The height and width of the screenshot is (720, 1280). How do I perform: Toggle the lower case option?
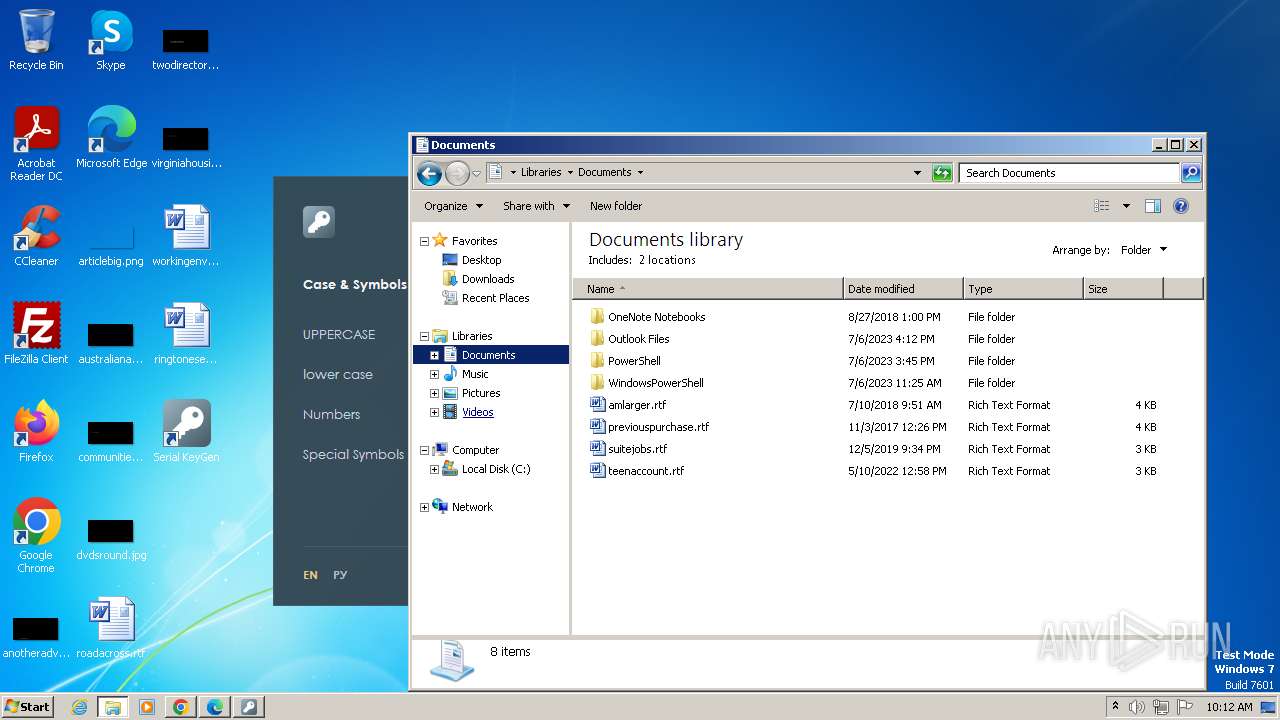(x=338, y=374)
